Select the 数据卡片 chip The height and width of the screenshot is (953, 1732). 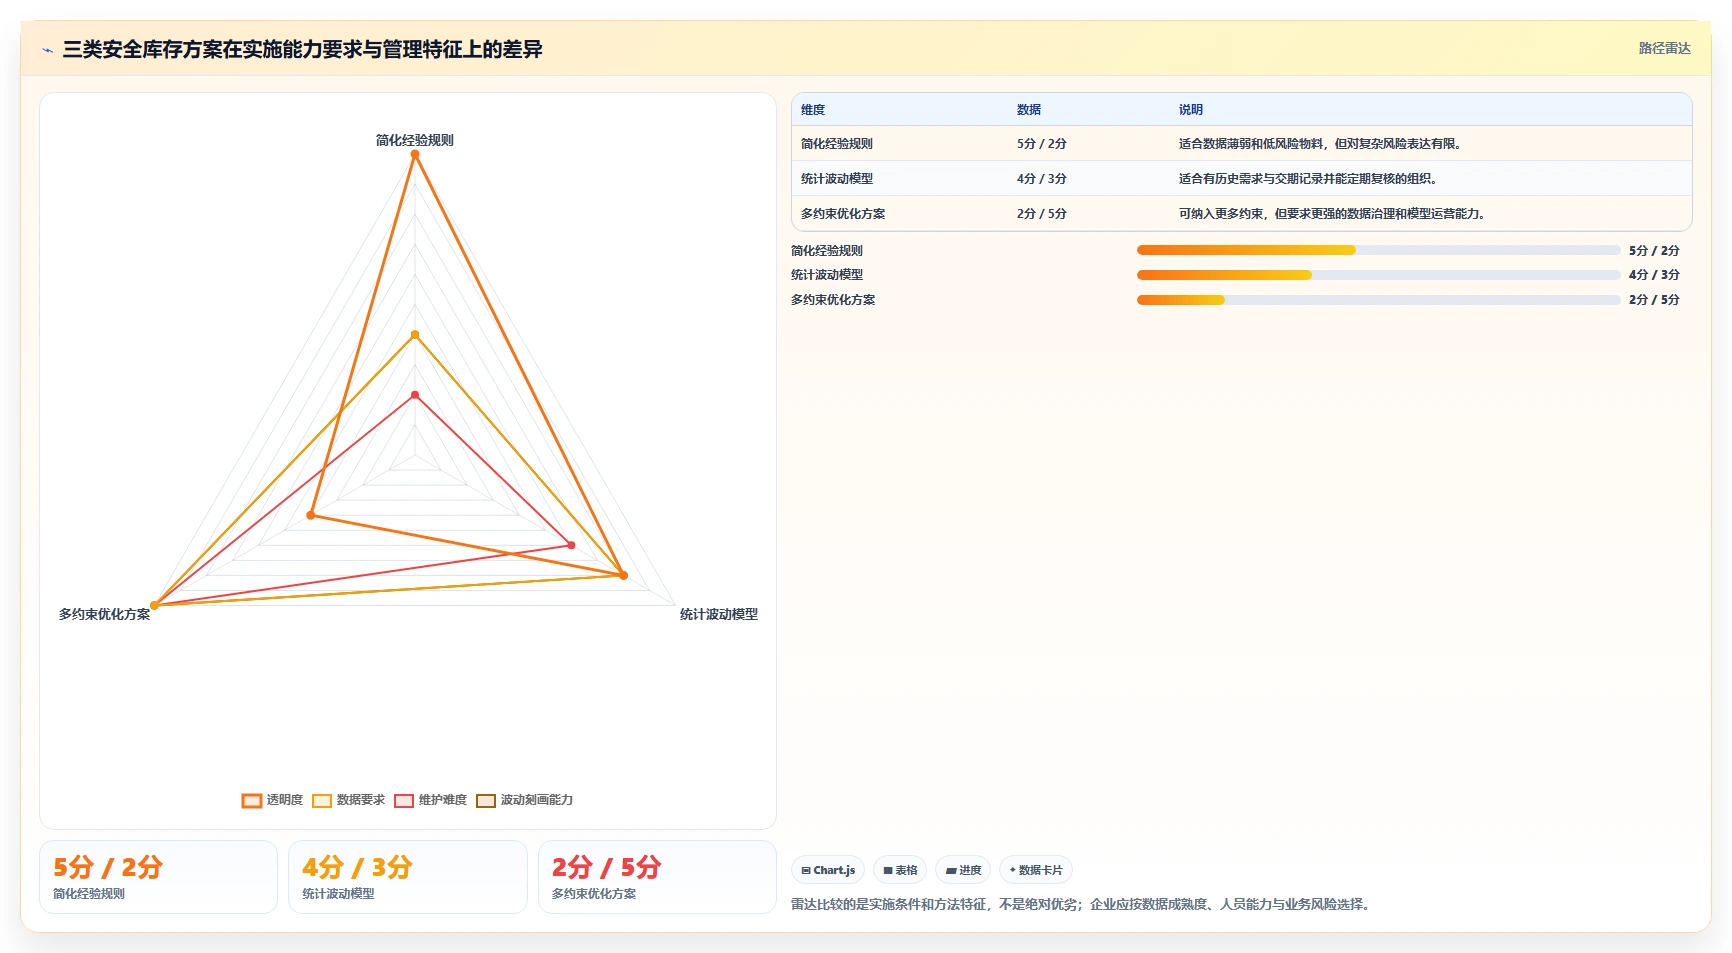pyautogui.click(x=1036, y=870)
